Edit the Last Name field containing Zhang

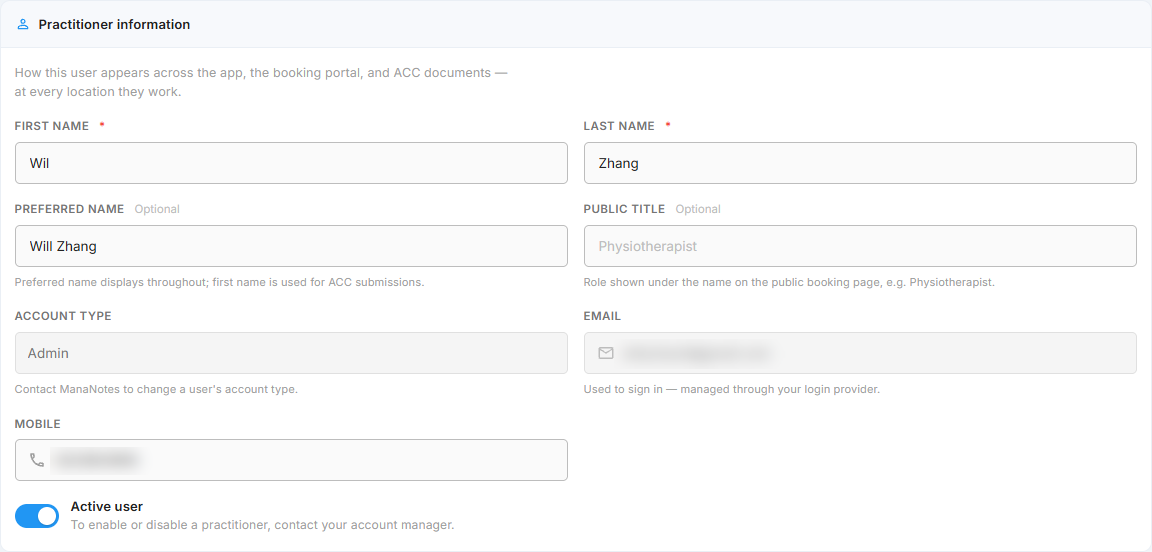[860, 163]
